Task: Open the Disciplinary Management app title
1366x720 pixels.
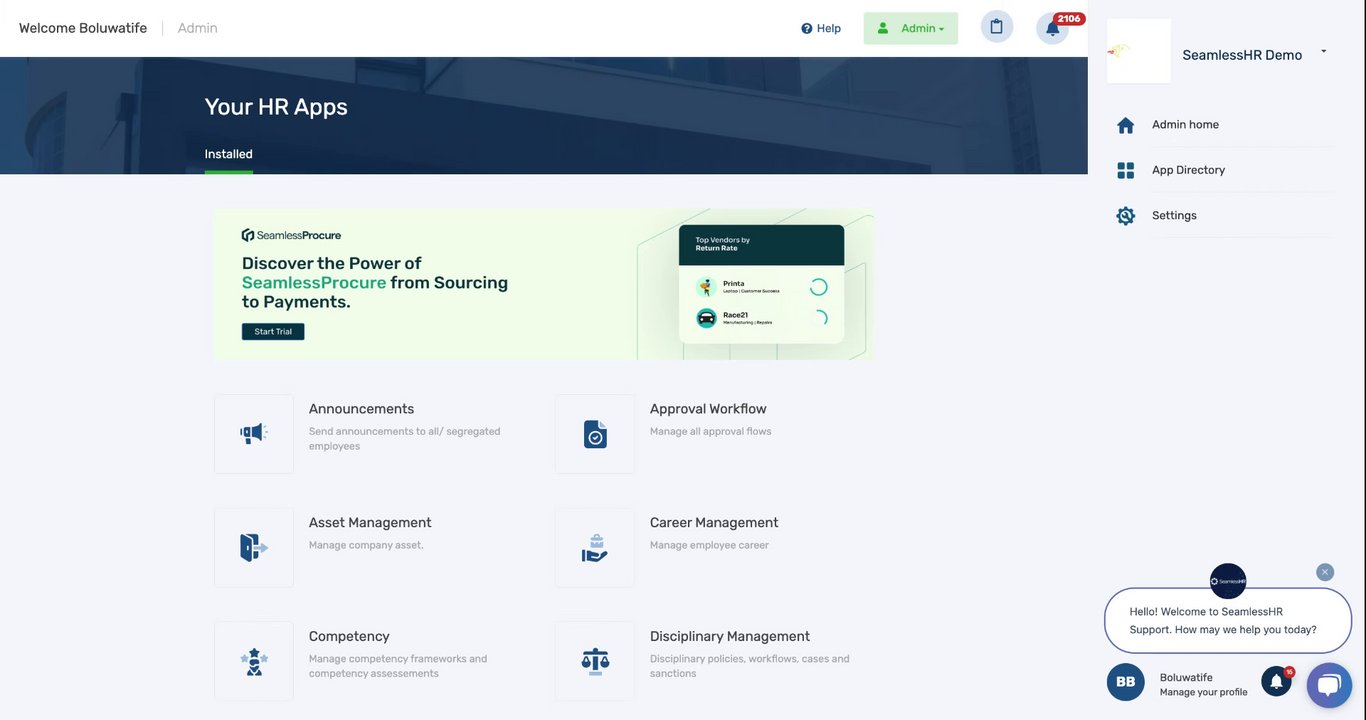Action: coord(730,637)
